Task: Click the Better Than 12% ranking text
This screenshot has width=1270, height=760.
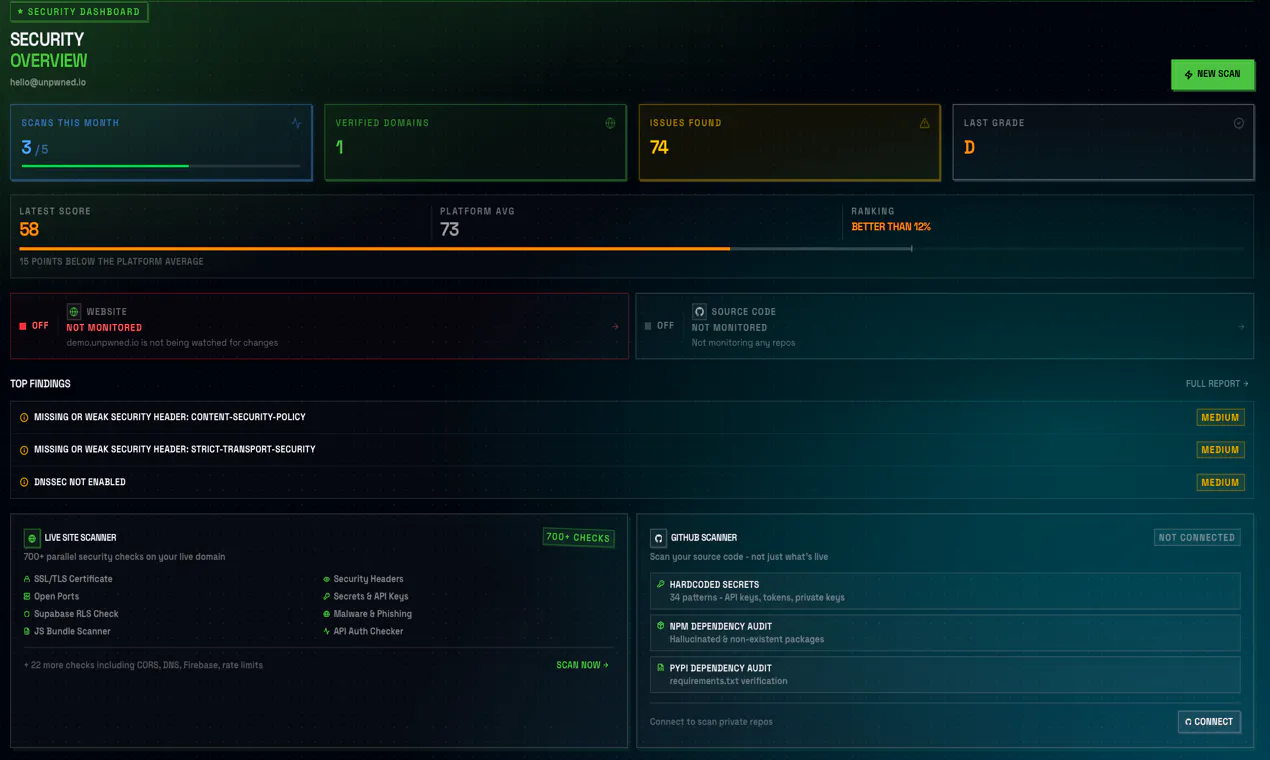Action: [891, 227]
